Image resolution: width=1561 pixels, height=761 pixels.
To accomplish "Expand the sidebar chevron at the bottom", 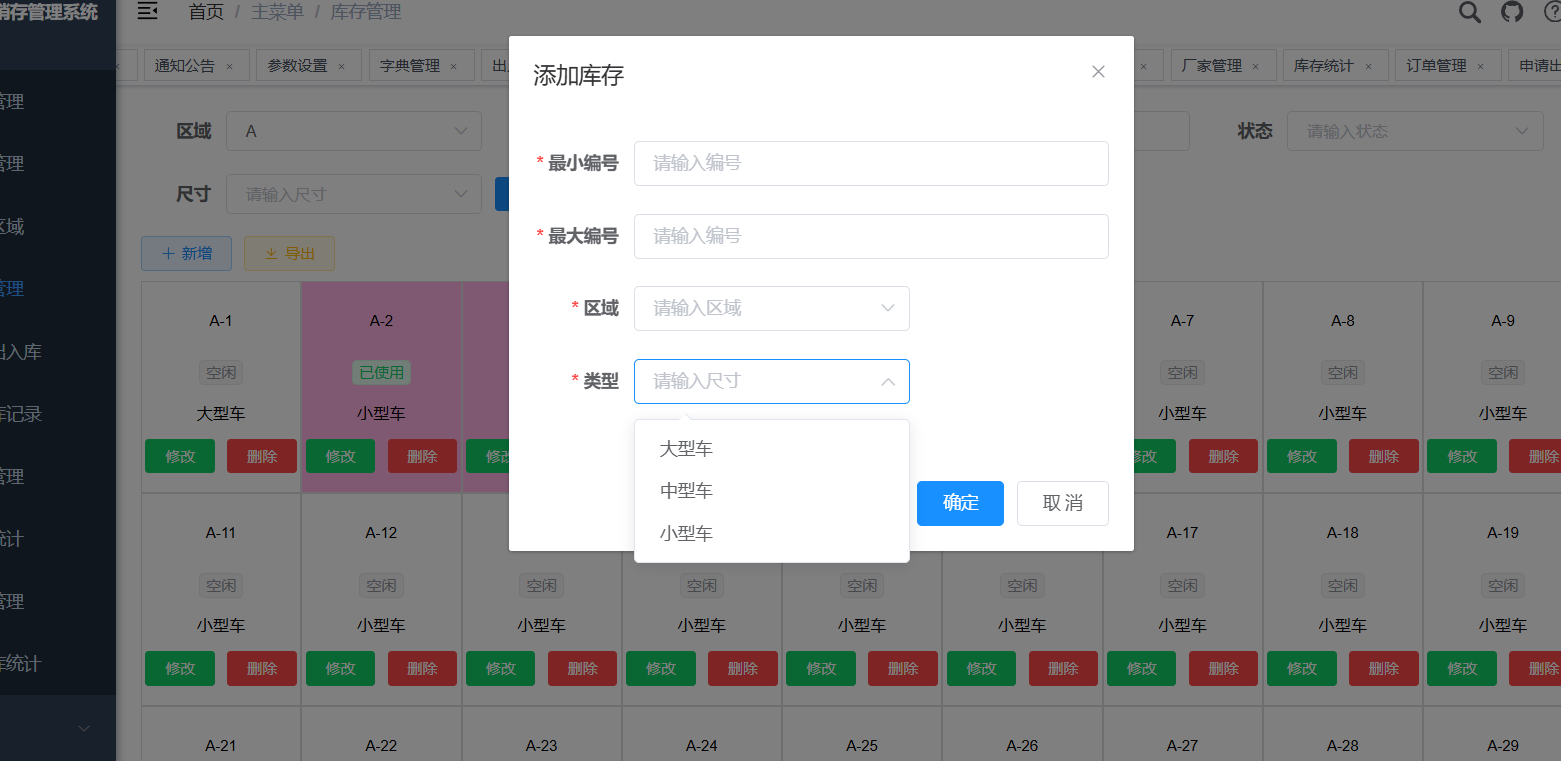I will tap(84, 728).
